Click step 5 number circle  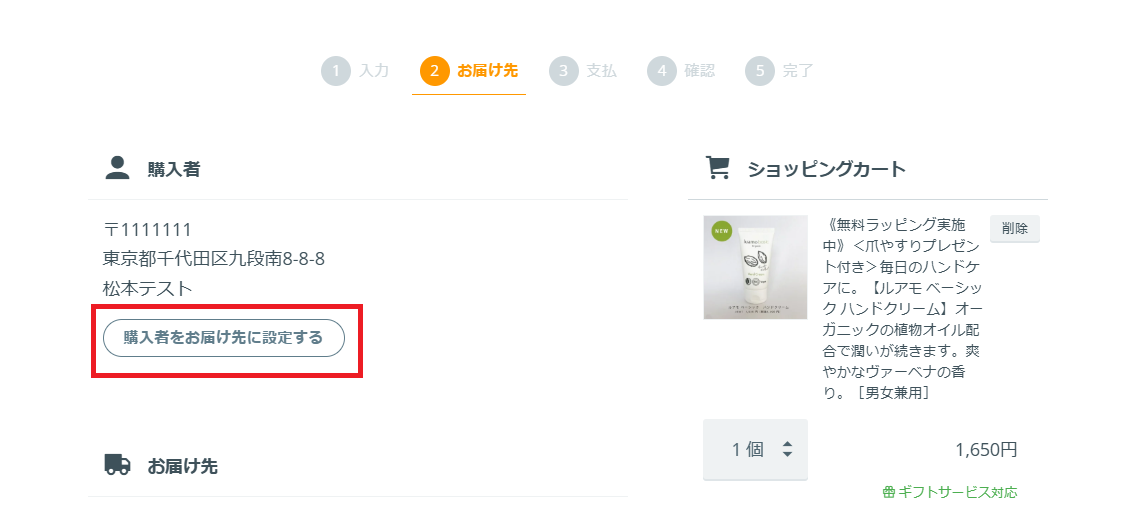[760, 71]
